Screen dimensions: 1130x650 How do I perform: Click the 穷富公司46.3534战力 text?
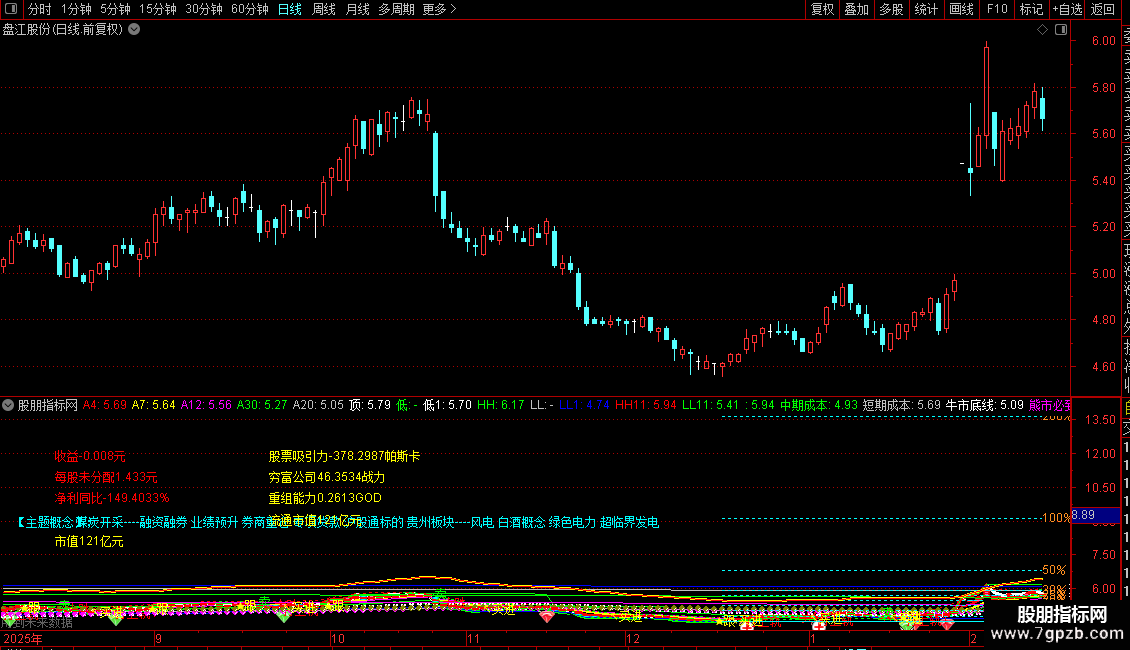(x=327, y=477)
